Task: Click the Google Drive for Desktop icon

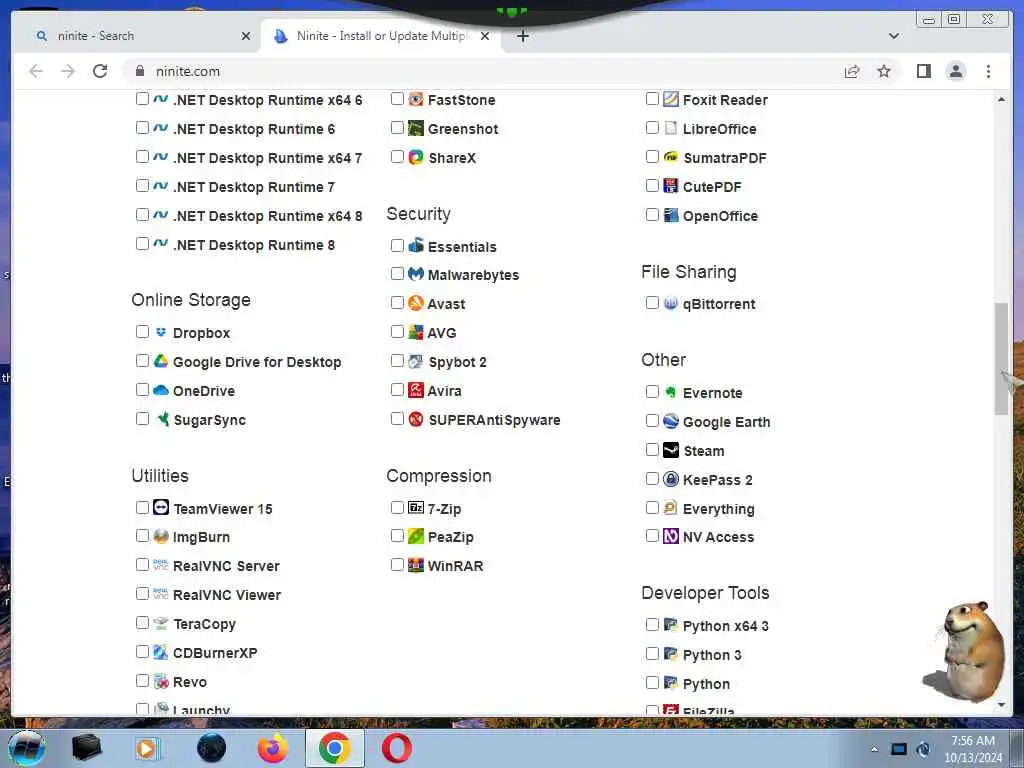Action: point(161,361)
